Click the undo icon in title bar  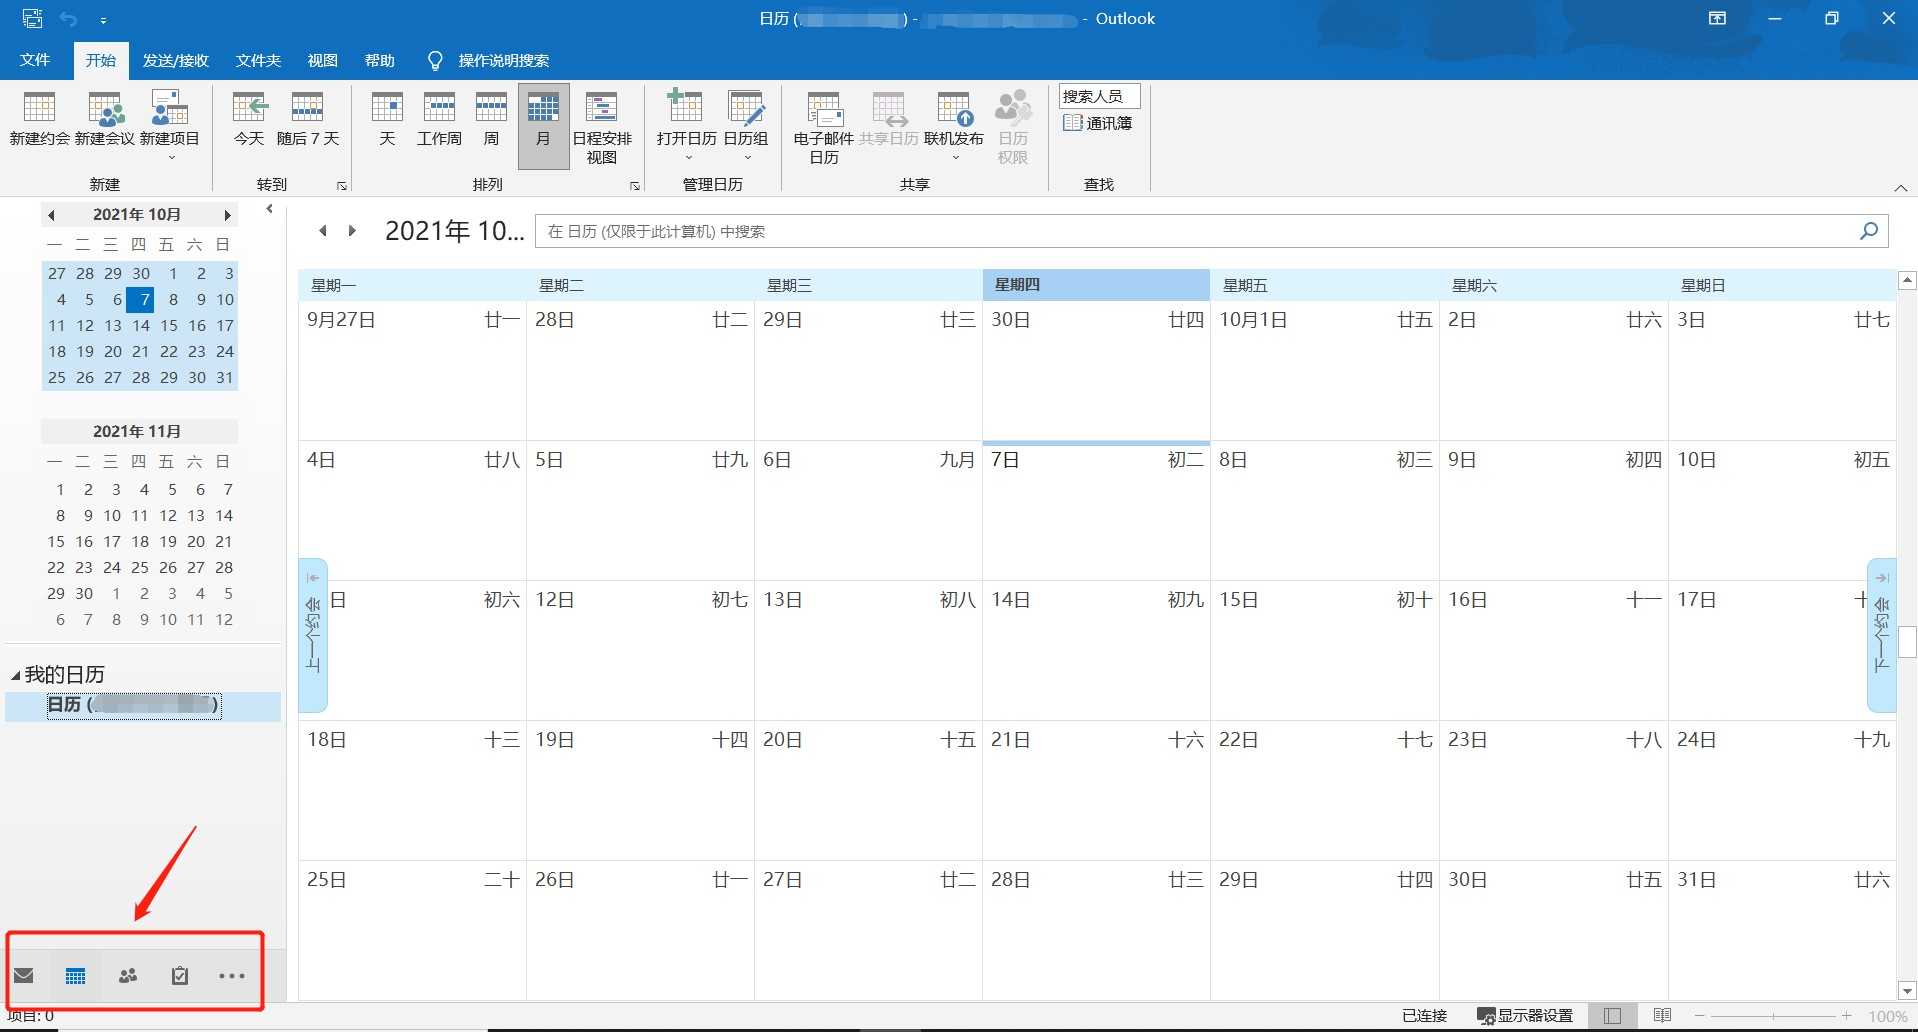point(68,18)
